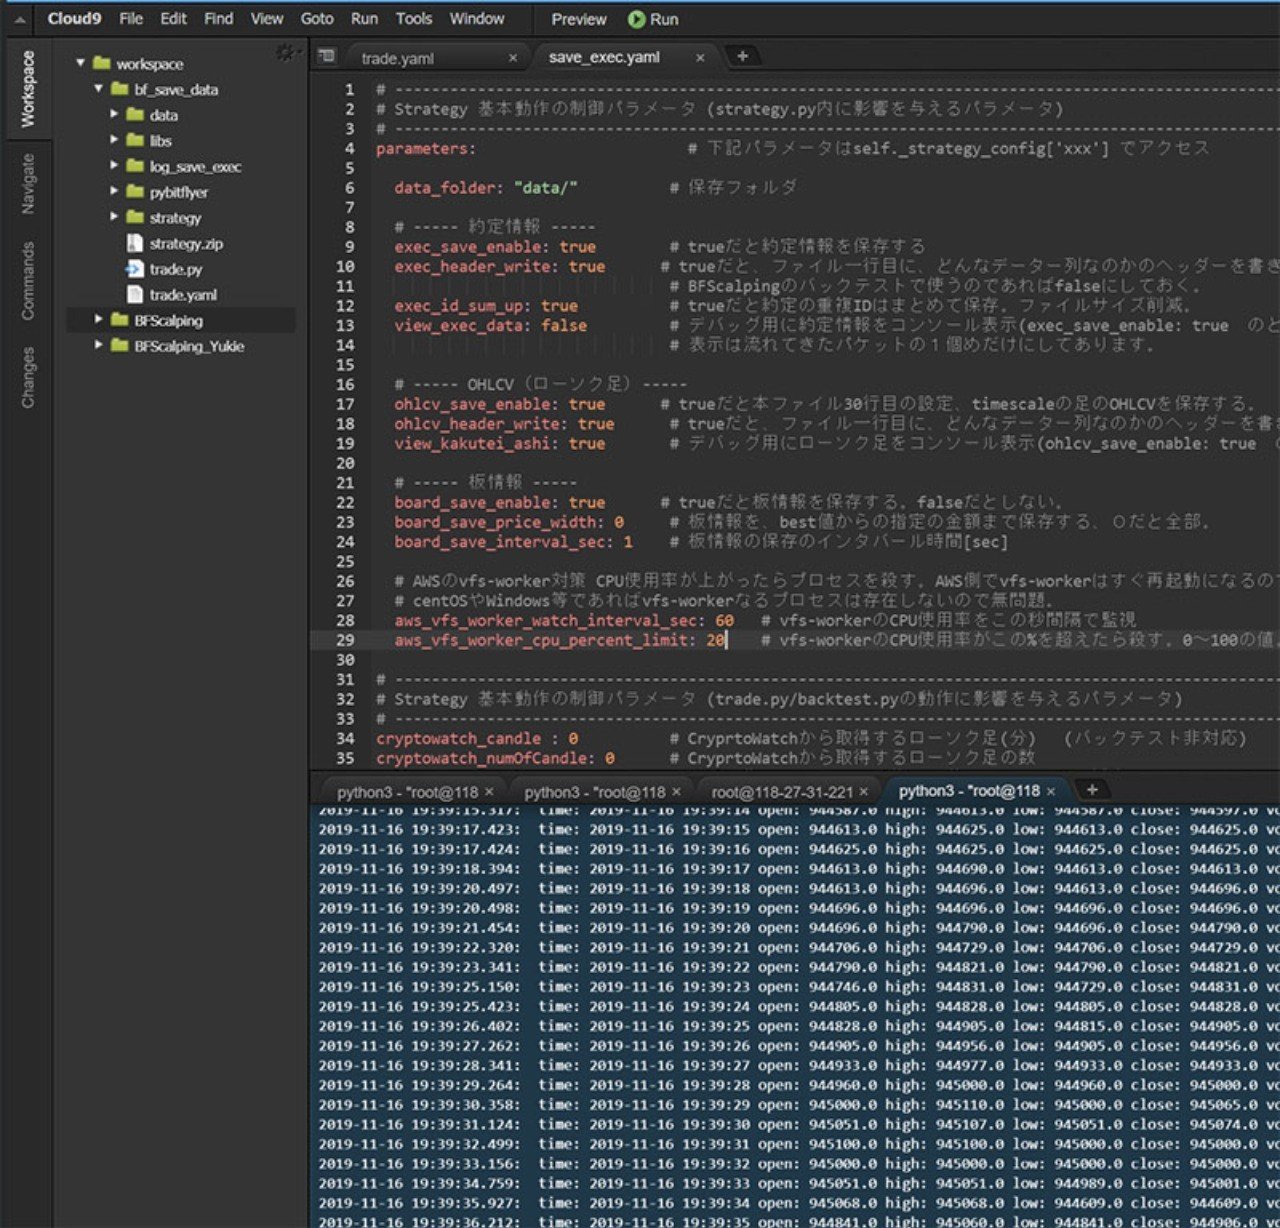Click the aws_vfs_worker_watch_interval_sec: 60 line
Viewport: 1280px width, 1228px height.
tap(564, 620)
